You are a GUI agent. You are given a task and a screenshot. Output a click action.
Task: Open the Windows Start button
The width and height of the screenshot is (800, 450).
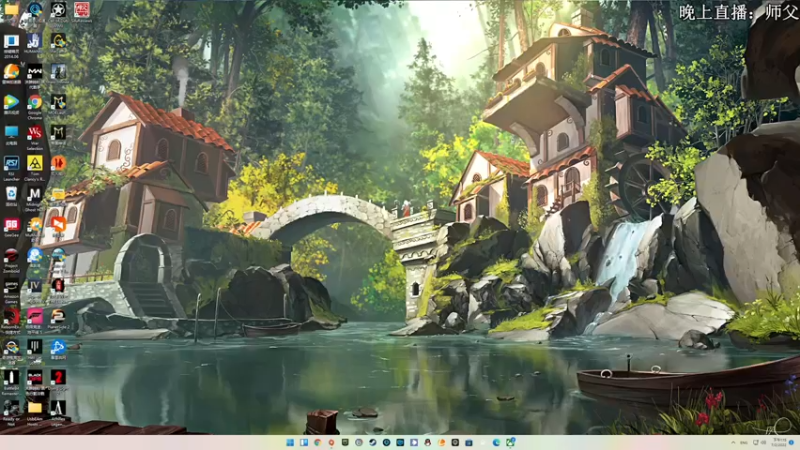point(290,442)
